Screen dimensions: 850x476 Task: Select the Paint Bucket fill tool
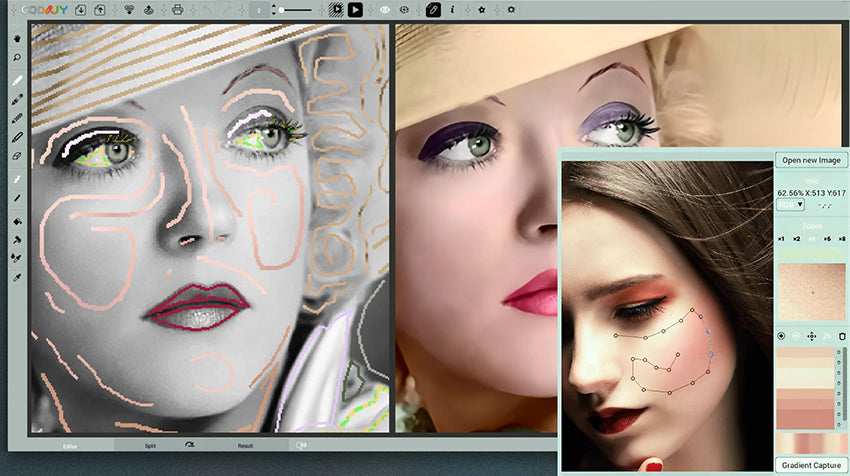tap(18, 221)
